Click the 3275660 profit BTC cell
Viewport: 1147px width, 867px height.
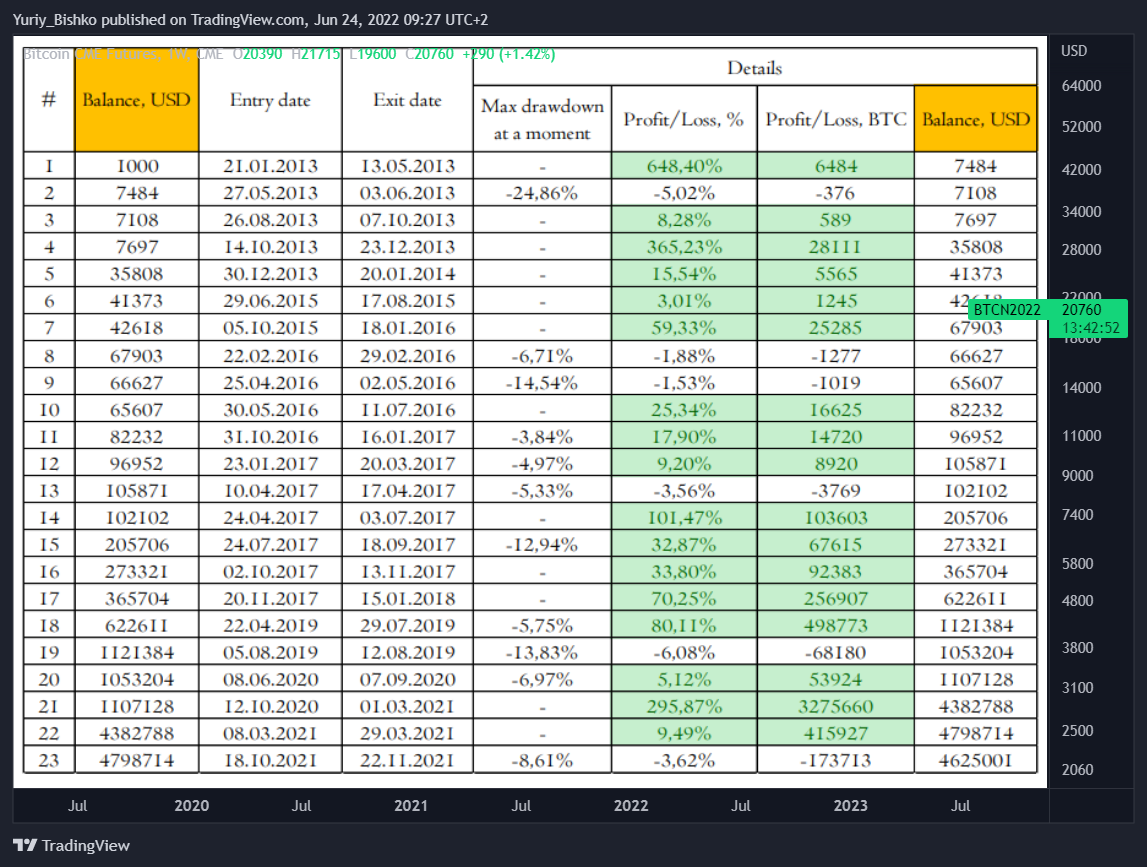click(x=835, y=707)
